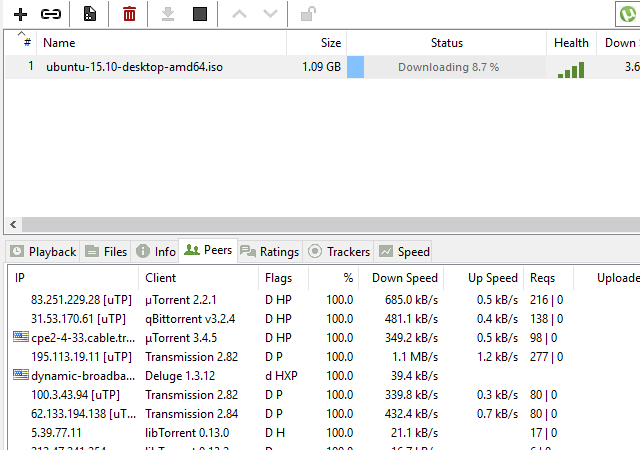The height and width of the screenshot is (450, 640).
Task: Select peer dynamic-broadba...
Action: point(83,376)
